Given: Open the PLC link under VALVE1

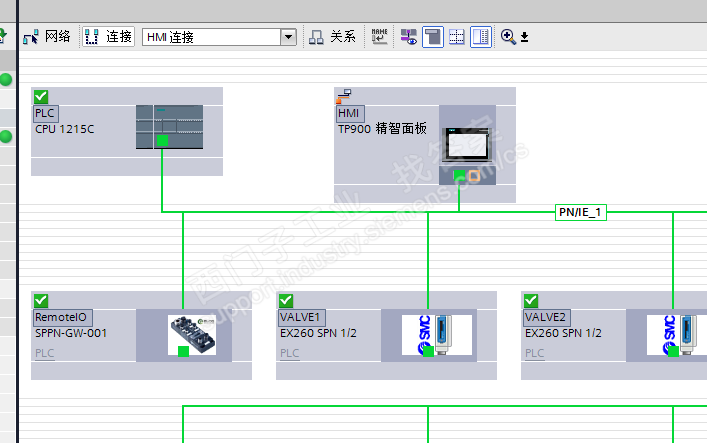Looking at the screenshot, I should [x=289, y=353].
